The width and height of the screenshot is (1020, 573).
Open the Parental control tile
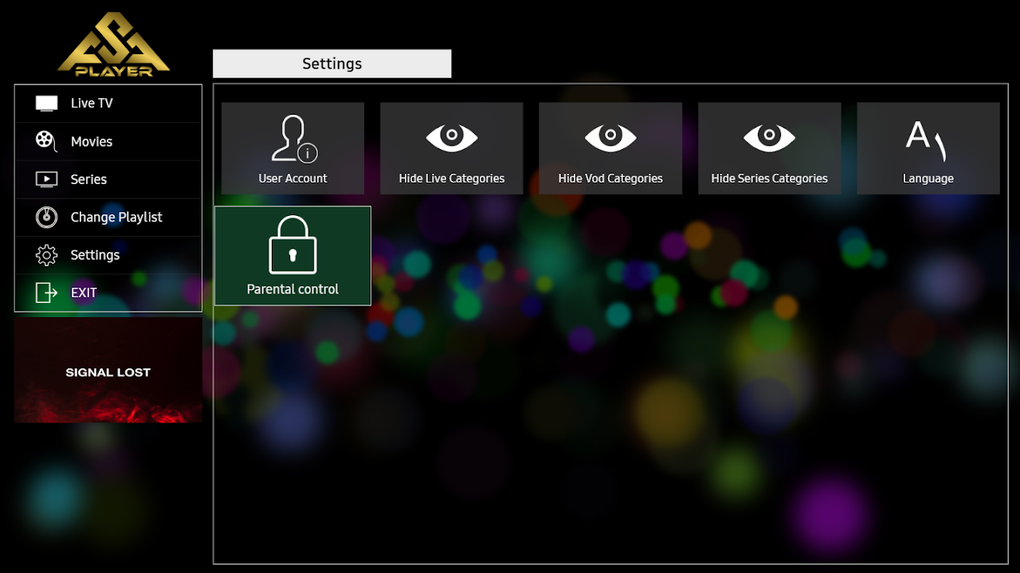(x=293, y=256)
